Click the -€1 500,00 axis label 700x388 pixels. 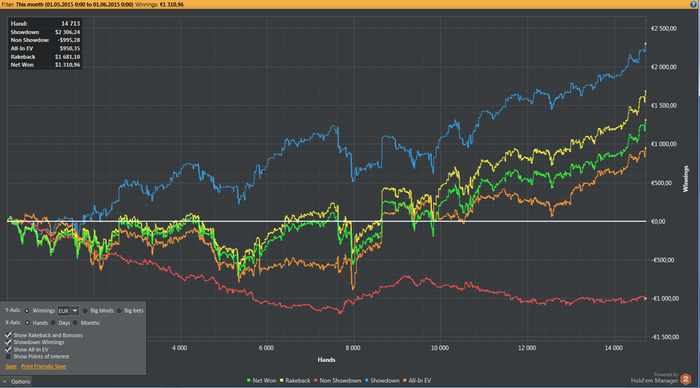(665, 337)
